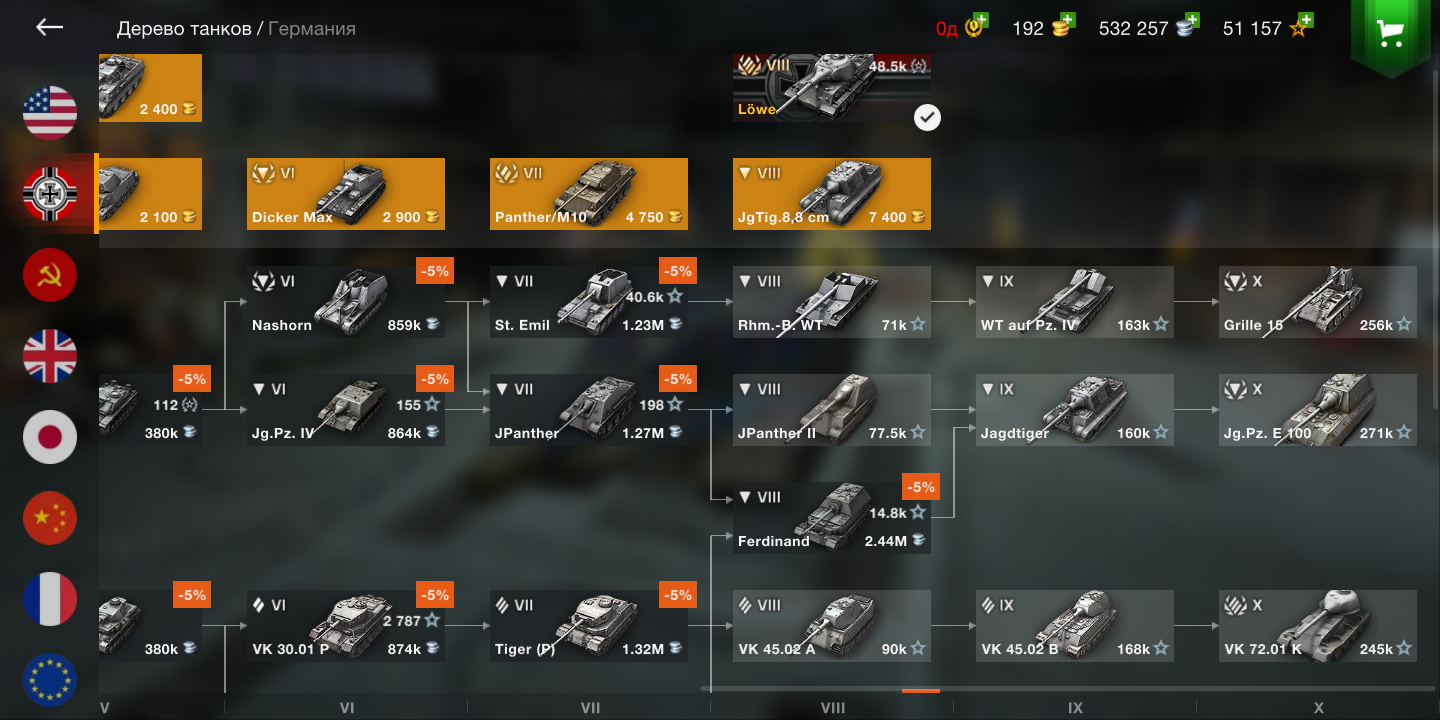This screenshot has width=1440, height=720.
Task: Open the Grille 15 tank card
Action: [x=1318, y=302]
